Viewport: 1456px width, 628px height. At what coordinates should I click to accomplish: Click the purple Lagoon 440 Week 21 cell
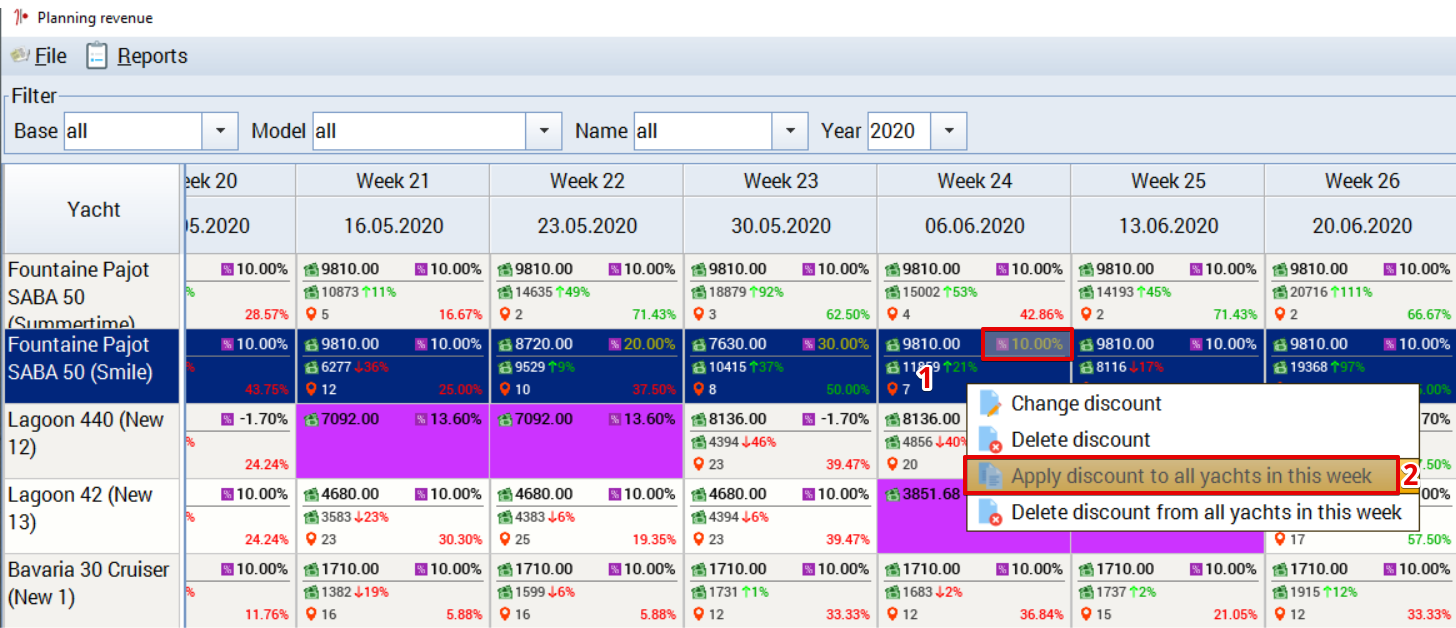393,441
